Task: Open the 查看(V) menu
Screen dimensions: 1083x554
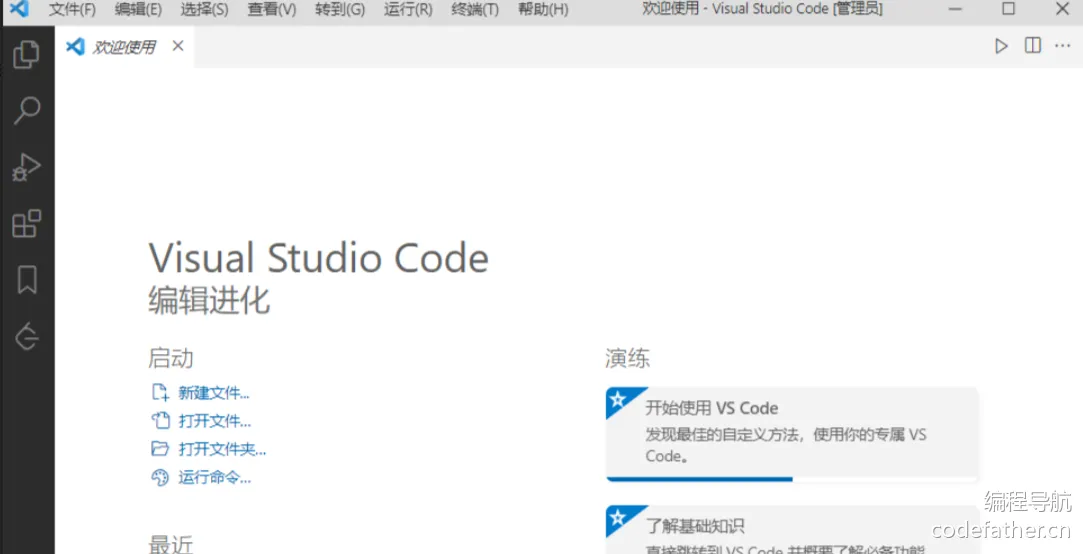Action: [271, 10]
